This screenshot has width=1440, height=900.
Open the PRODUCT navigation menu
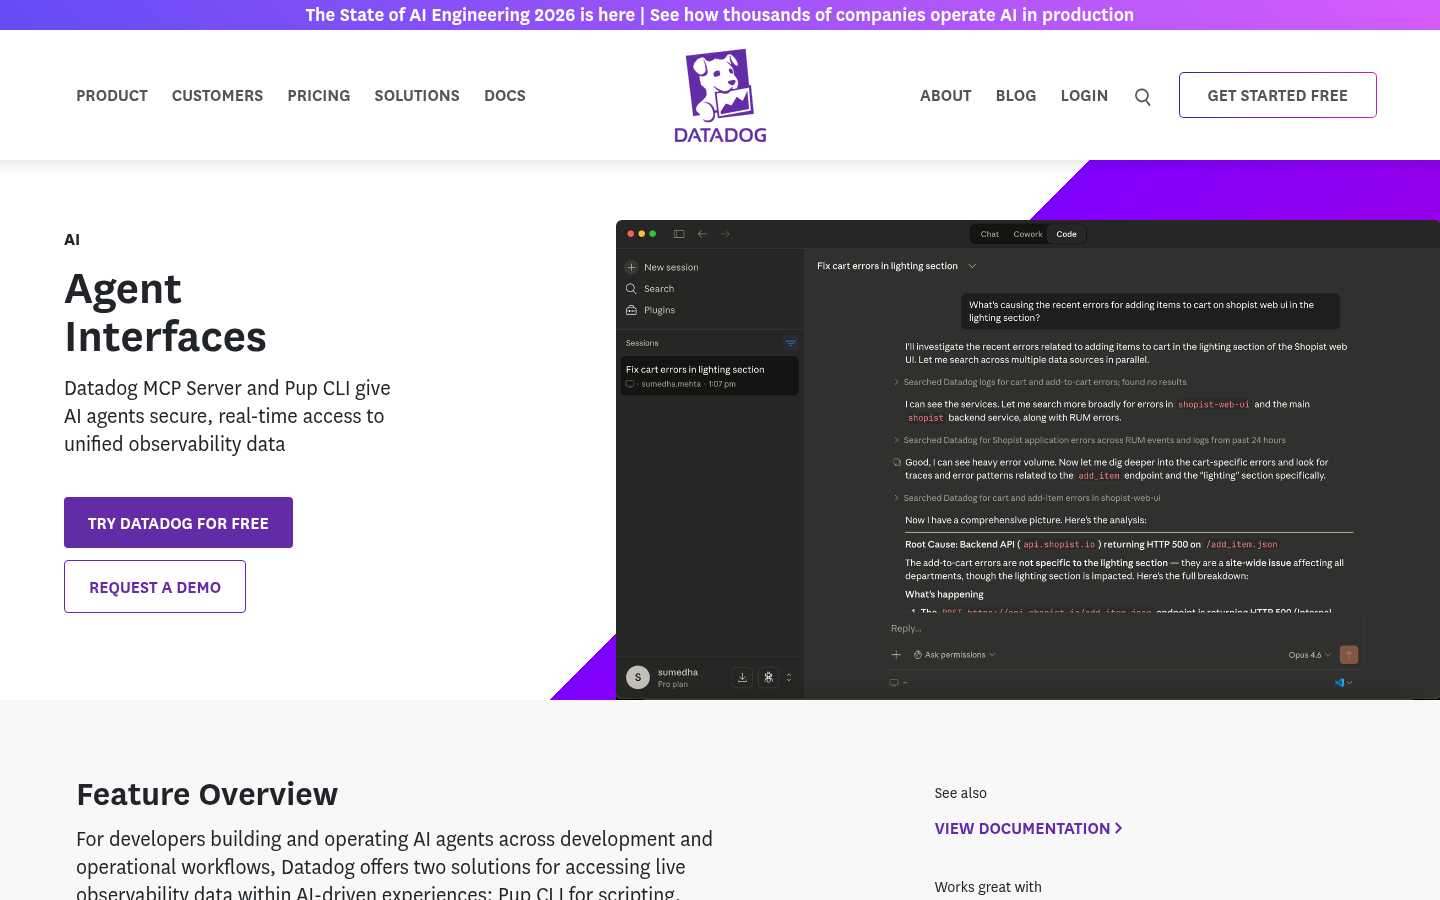click(112, 95)
